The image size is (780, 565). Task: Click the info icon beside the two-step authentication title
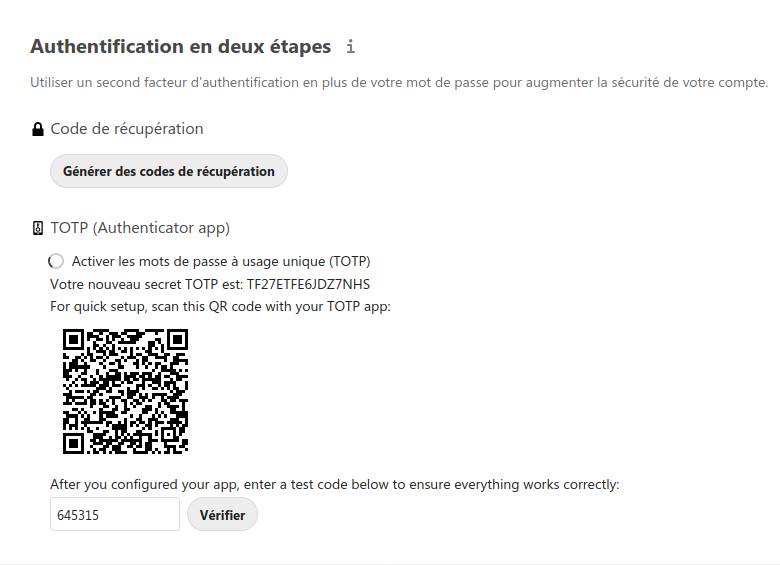tap(351, 47)
